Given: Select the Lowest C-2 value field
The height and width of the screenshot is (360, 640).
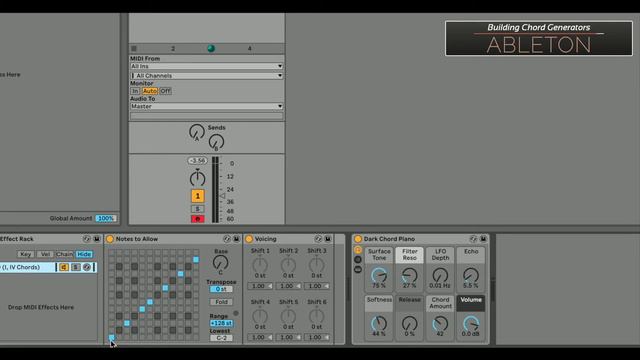Looking at the screenshot, I should click(x=221, y=338).
